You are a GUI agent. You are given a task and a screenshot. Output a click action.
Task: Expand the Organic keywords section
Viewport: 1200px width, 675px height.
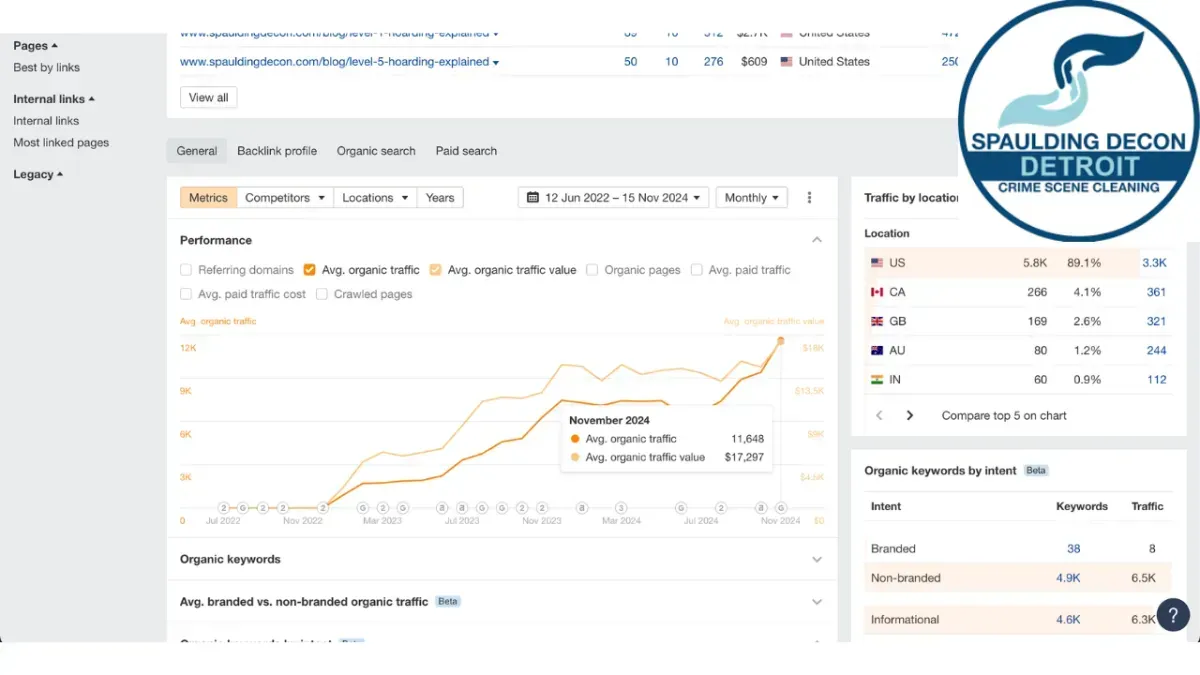816,560
